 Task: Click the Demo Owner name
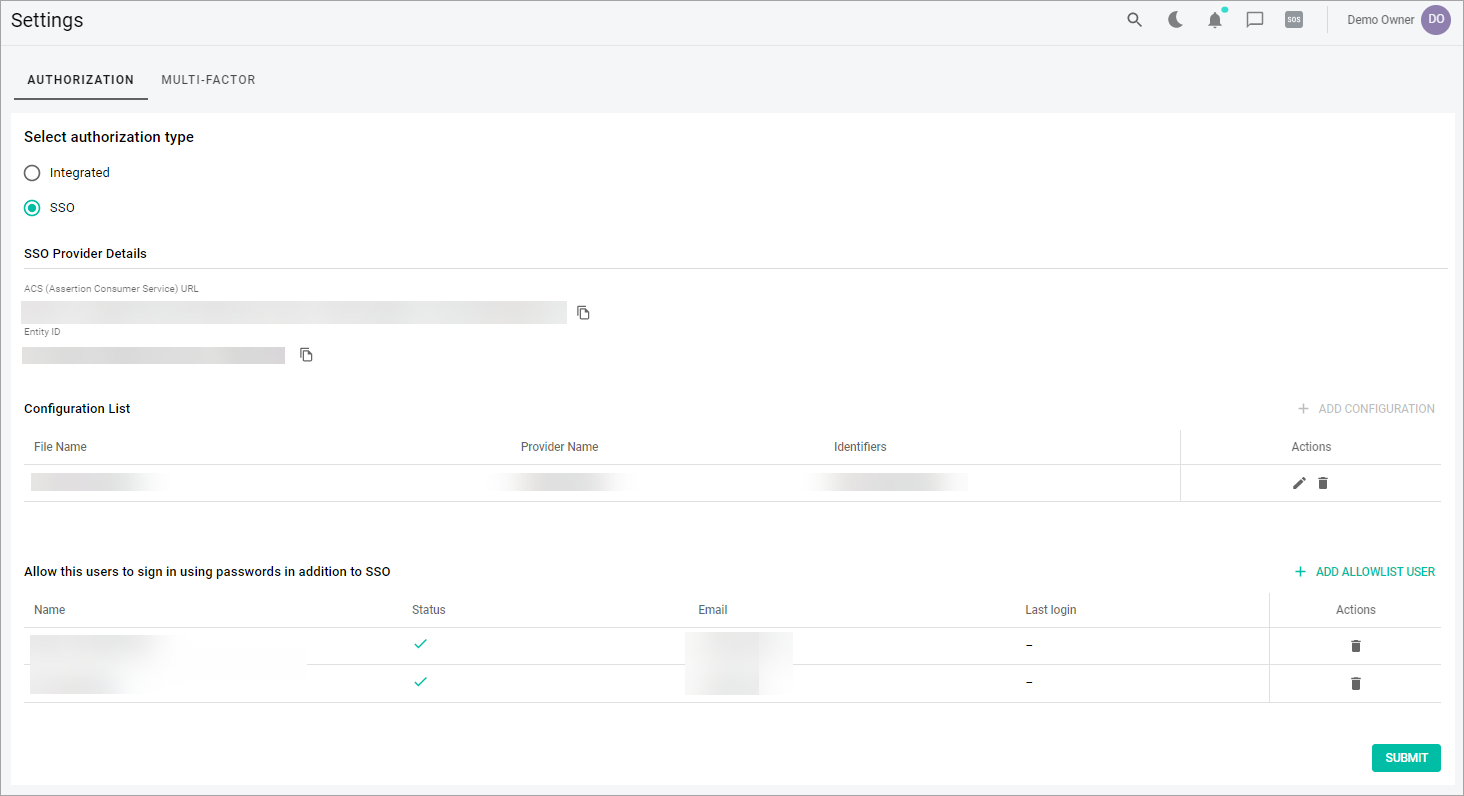click(1381, 20)
